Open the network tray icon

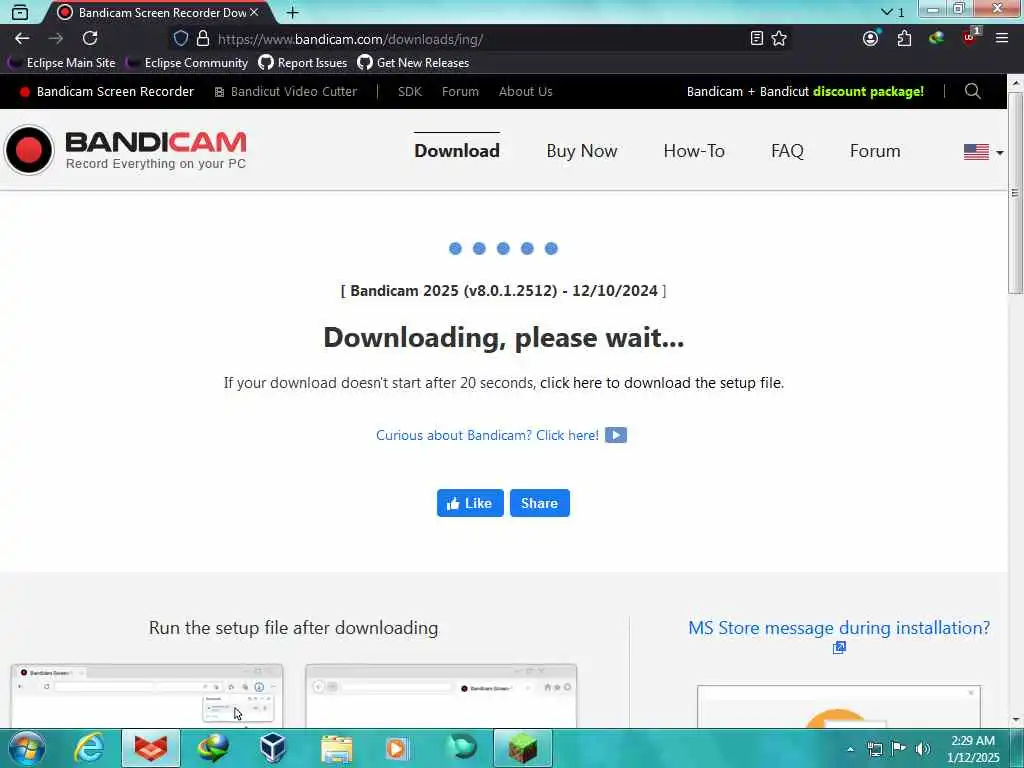pos(874,749)
